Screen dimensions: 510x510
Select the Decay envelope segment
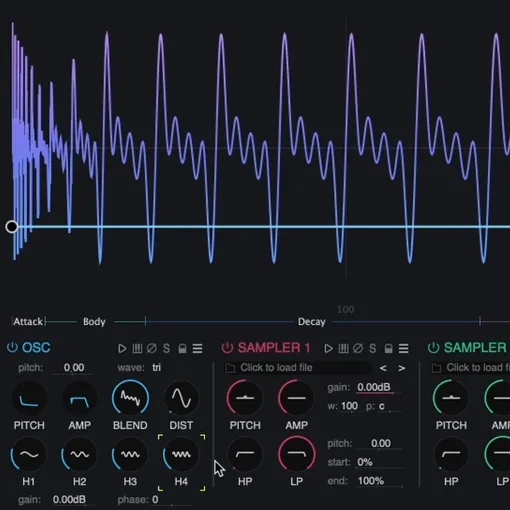click(311, 322)
